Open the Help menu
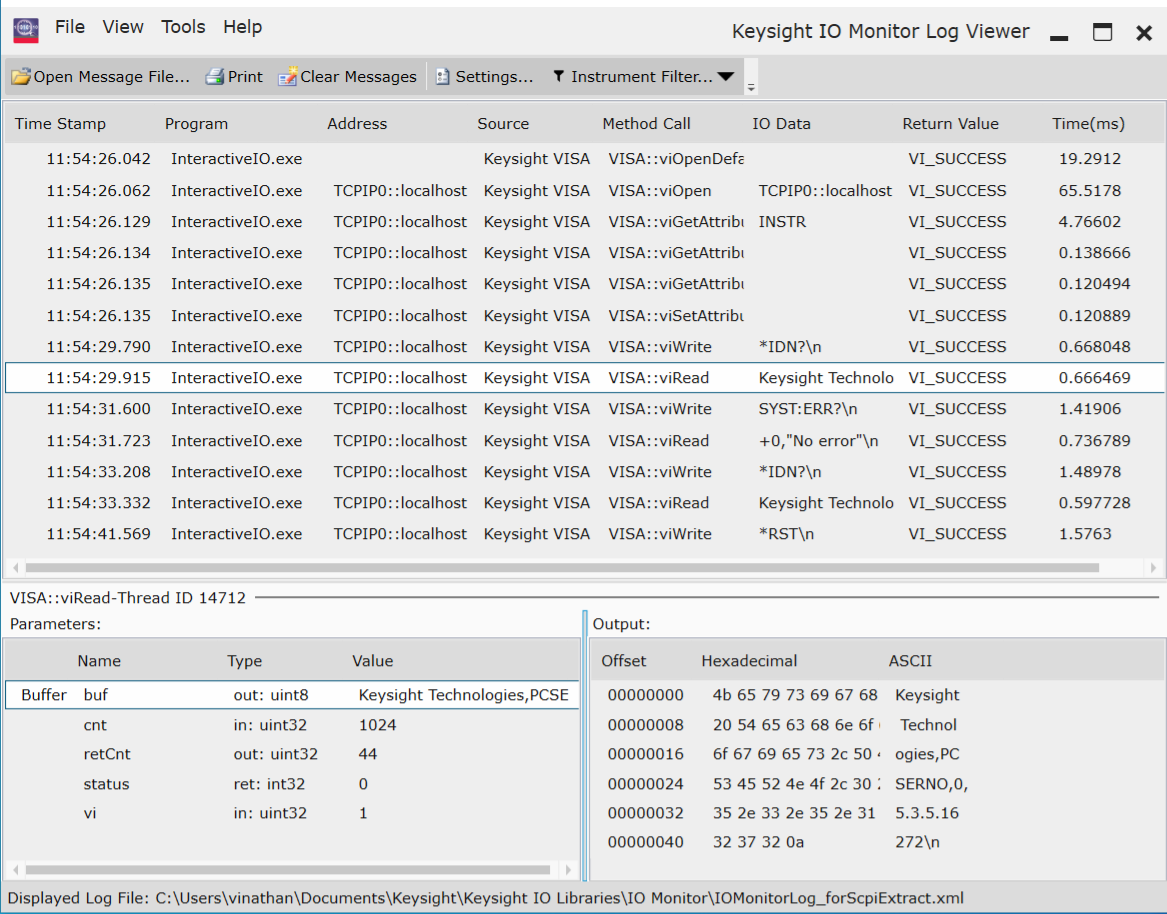Screen dimensions: 1167x914 pos(242,27)
